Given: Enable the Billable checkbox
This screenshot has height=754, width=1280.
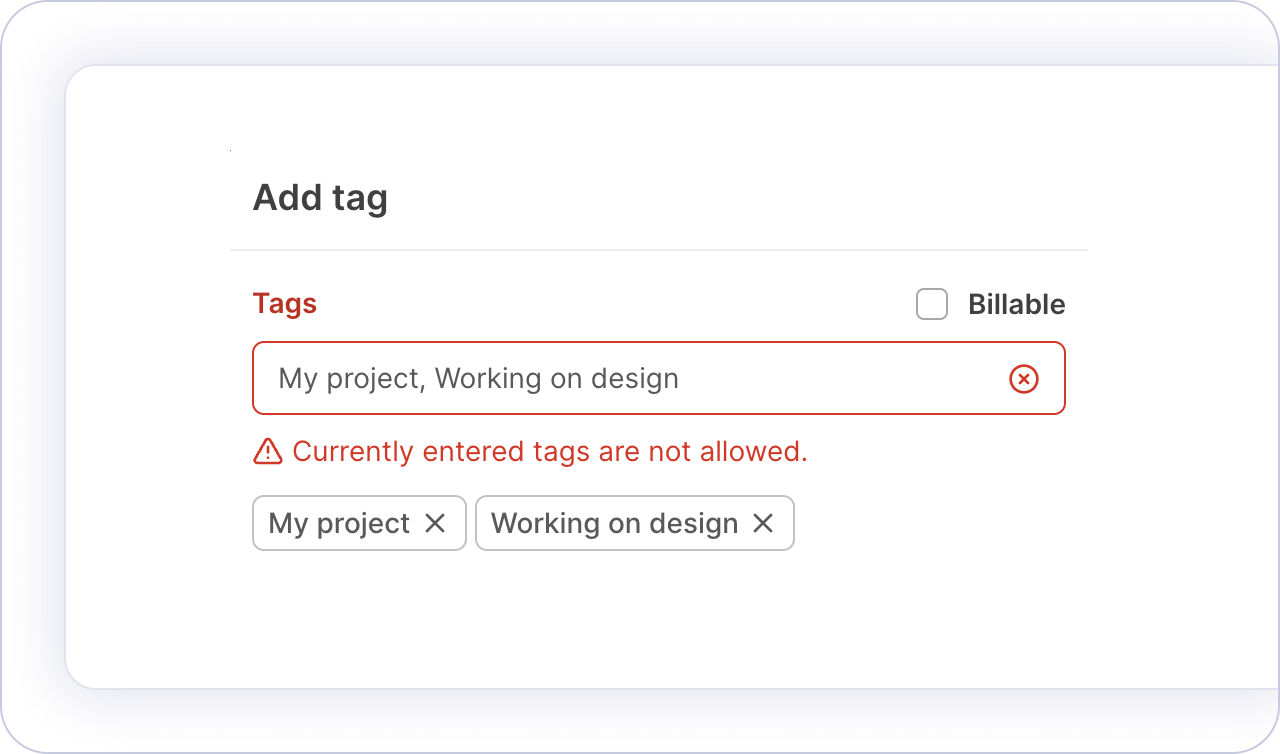Looking at the screenshot, I should (x=932, y=305).
